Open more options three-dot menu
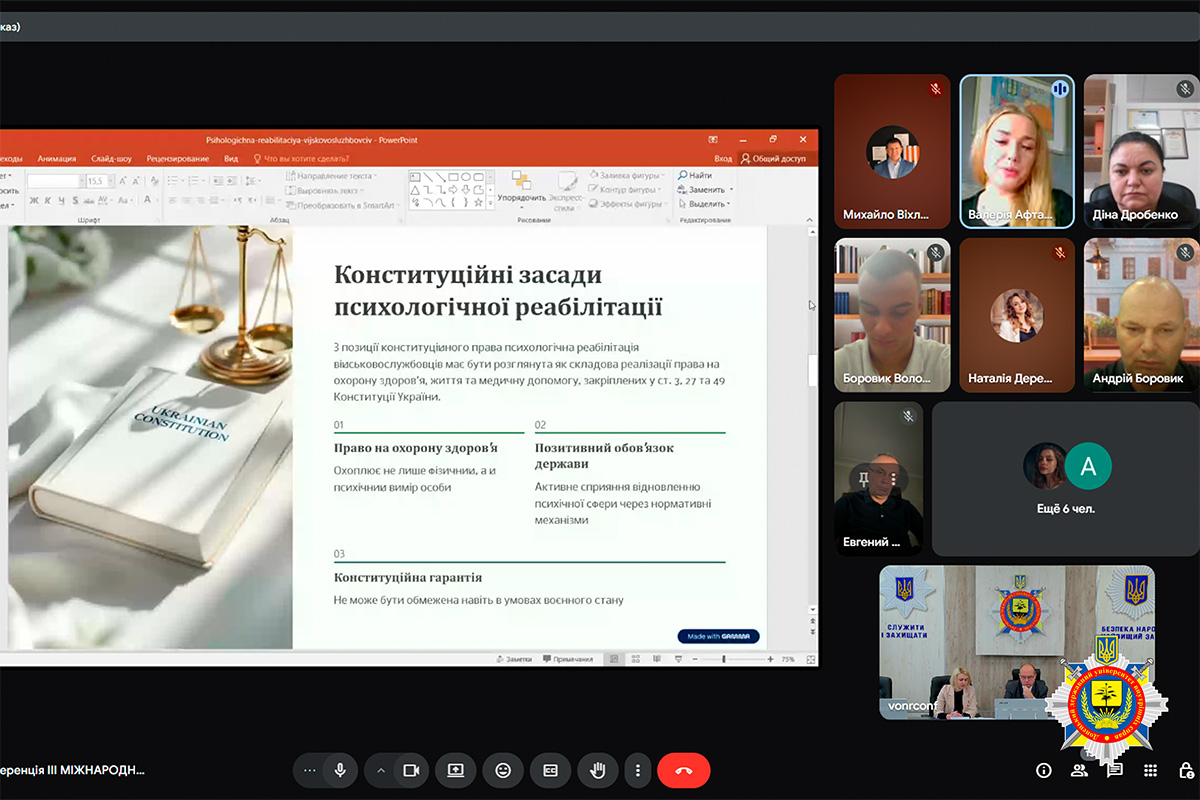The width and height of the screenshot is (1200, 800). [x=638, y=770]
